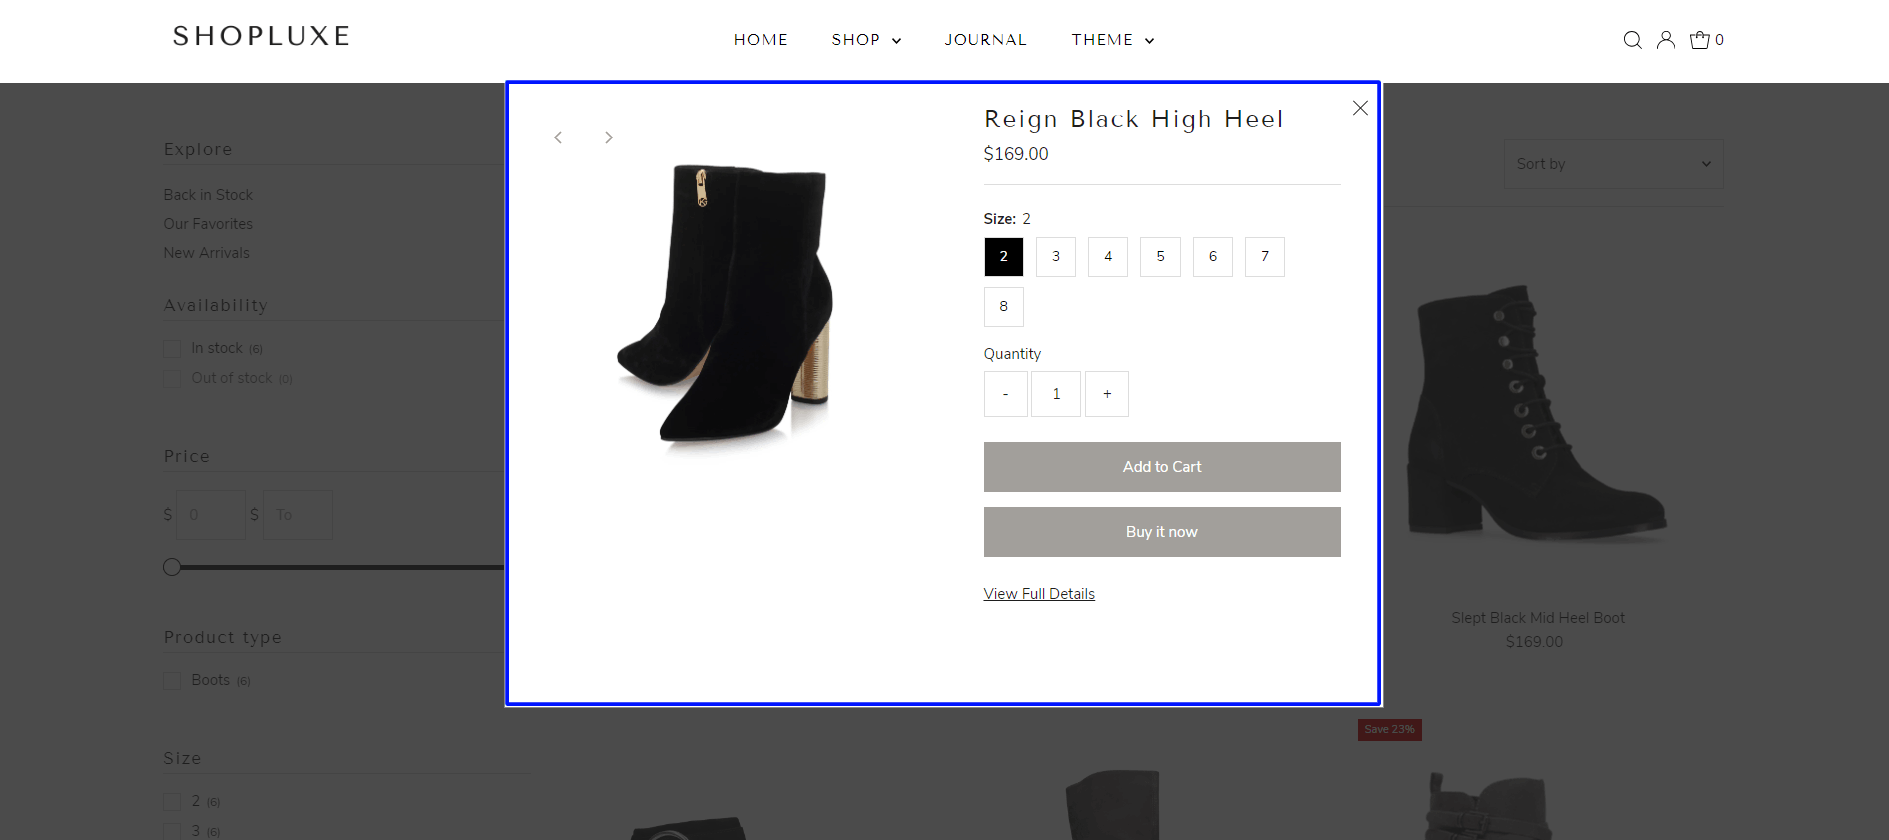The image size is (1889, 840).
Task: Click the quantity input field
Action: (1056, 394)
